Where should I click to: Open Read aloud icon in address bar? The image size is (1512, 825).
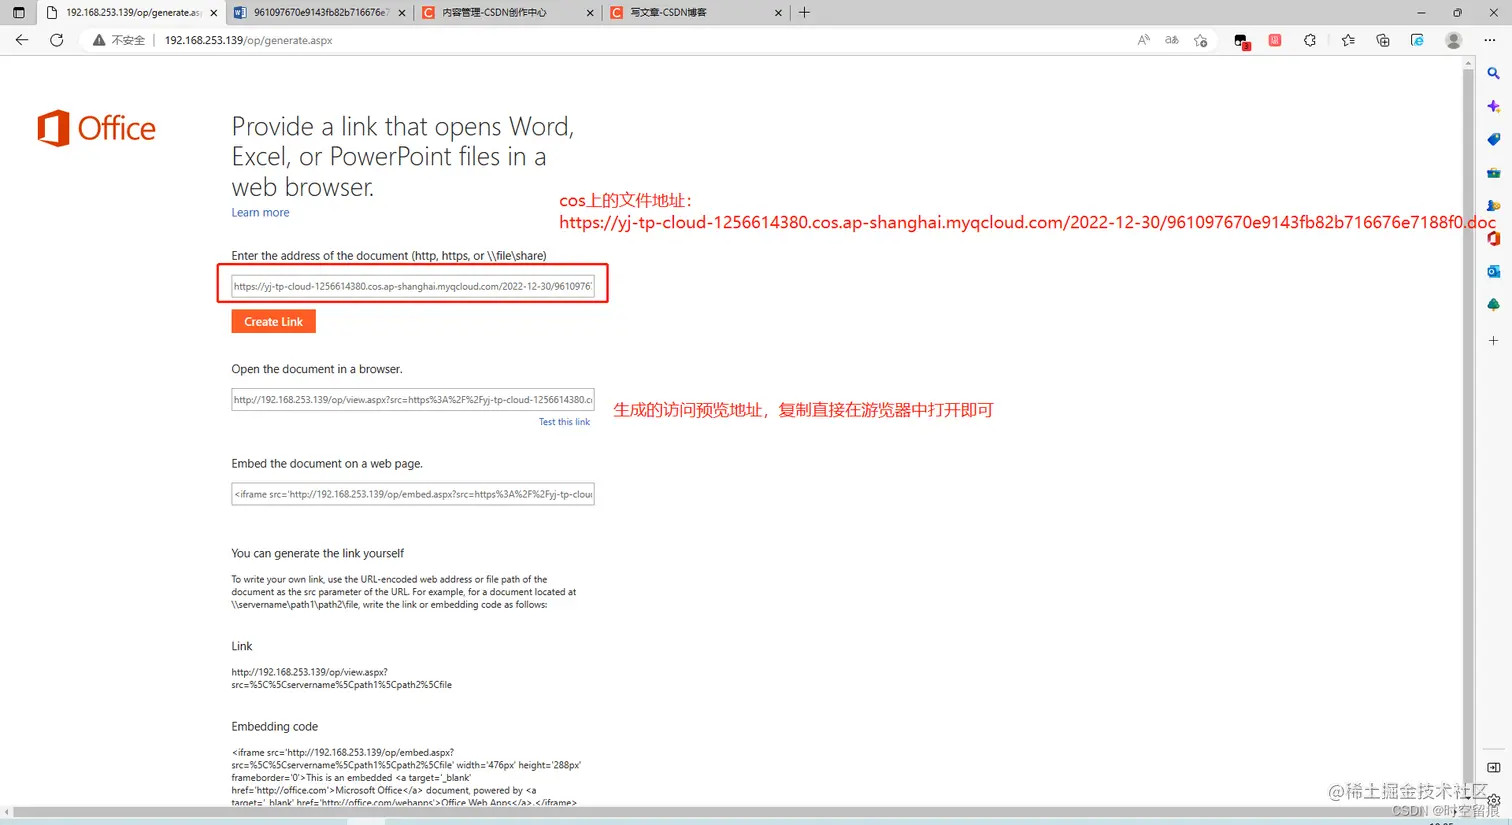1143,40
